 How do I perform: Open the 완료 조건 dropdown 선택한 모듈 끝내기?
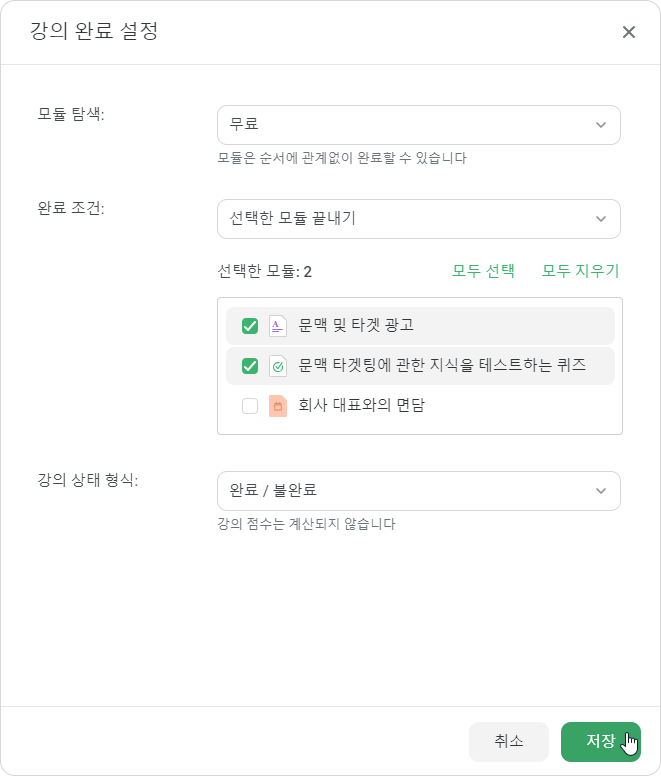419,219
